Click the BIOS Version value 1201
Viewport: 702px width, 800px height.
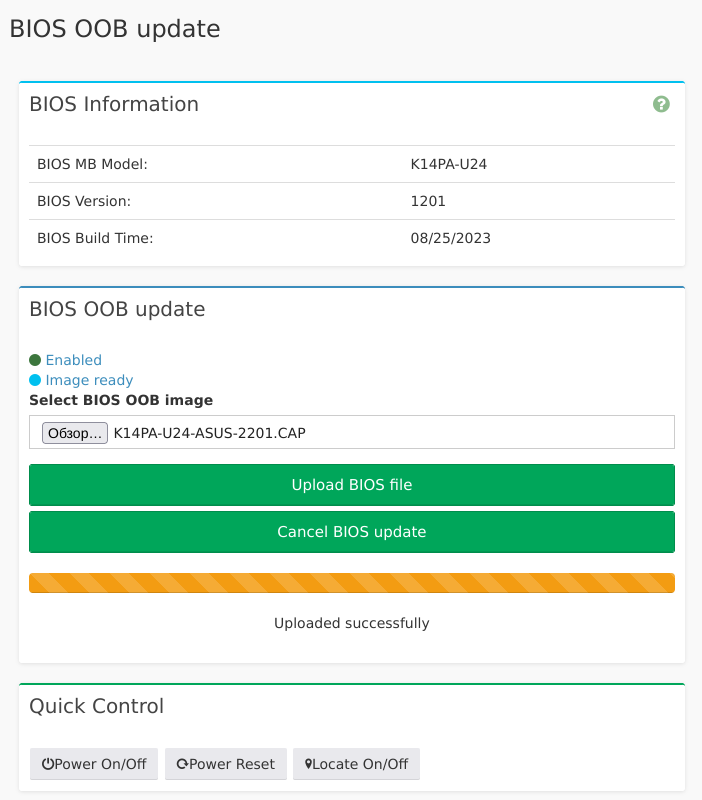point(428,201)
